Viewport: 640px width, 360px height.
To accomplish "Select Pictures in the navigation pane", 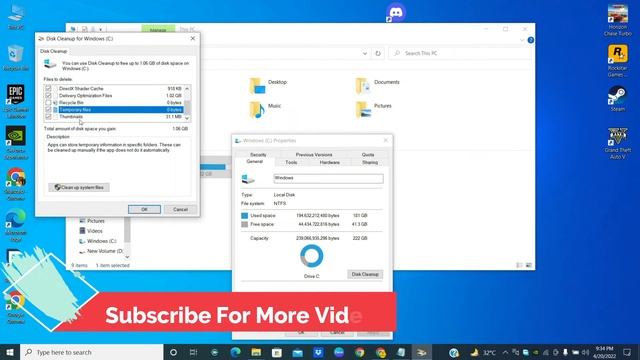I will (x=92, y=221).
